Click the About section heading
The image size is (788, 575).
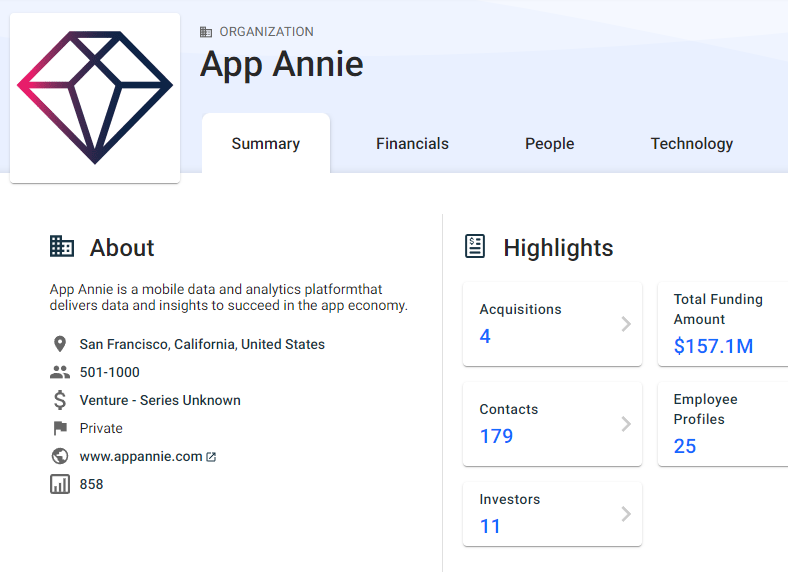tap(122, 248)
